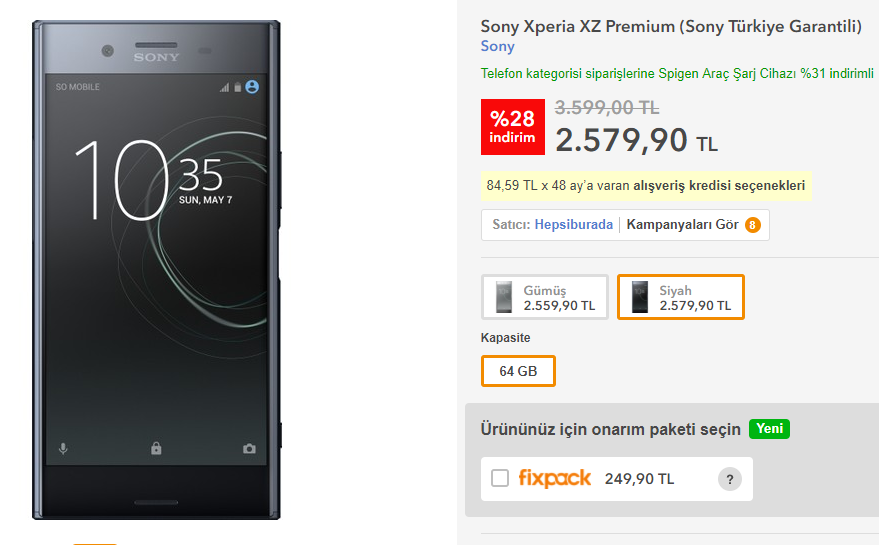
Task: Open the Sony brand link
Action: (498, 46)
